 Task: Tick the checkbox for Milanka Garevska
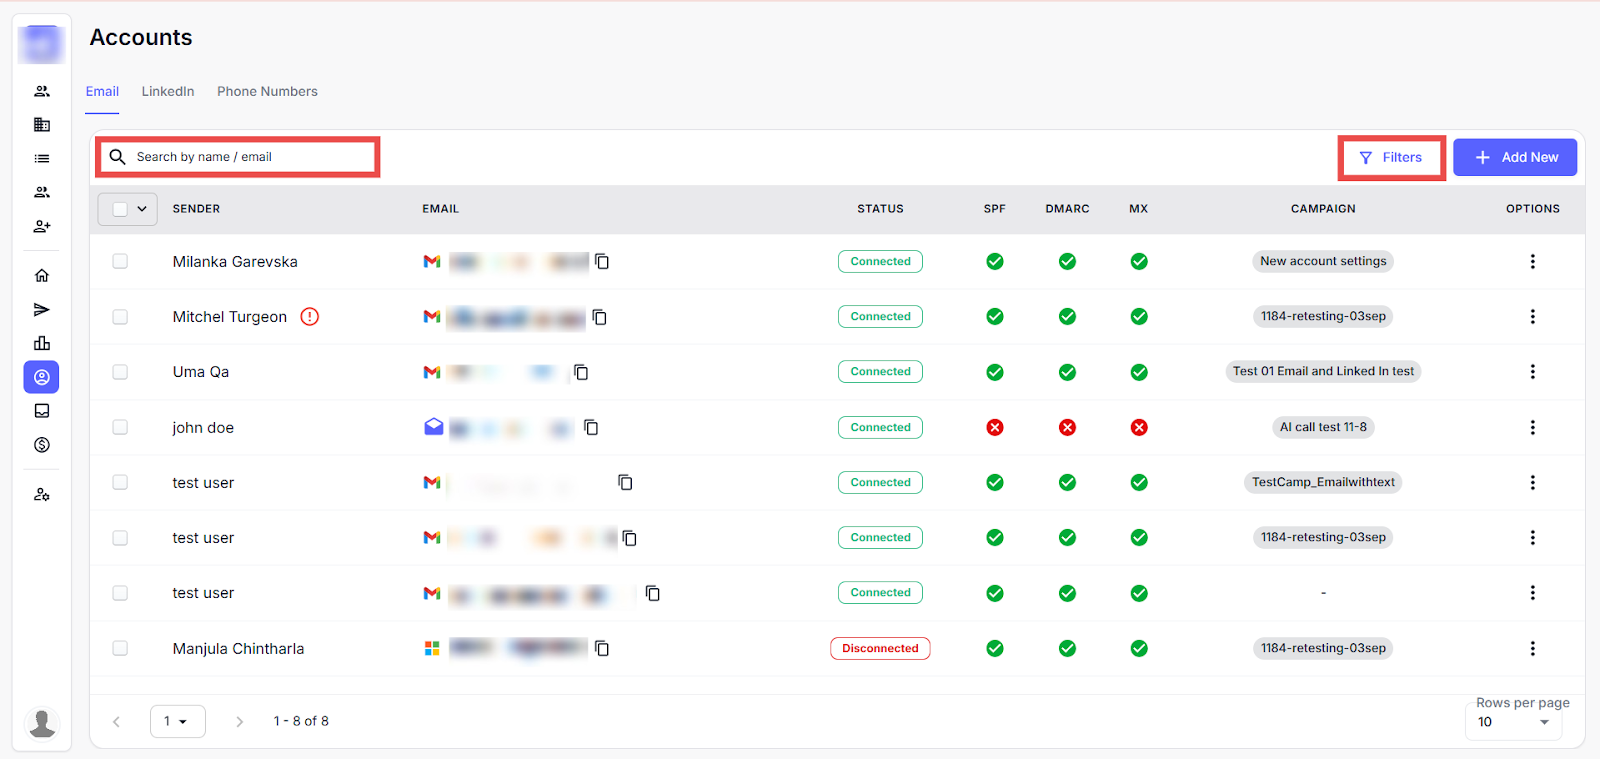click(x=120, y=262)
